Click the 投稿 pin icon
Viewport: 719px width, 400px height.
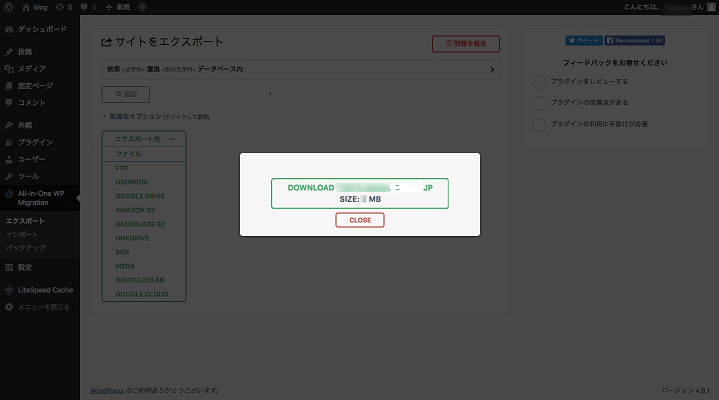(x=9, y=51)
